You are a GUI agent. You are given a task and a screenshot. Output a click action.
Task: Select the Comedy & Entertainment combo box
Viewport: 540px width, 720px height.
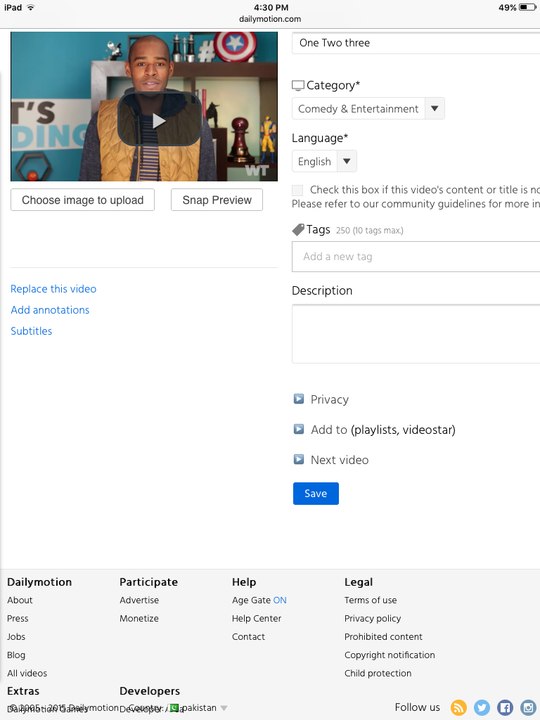tap(368, 109)
